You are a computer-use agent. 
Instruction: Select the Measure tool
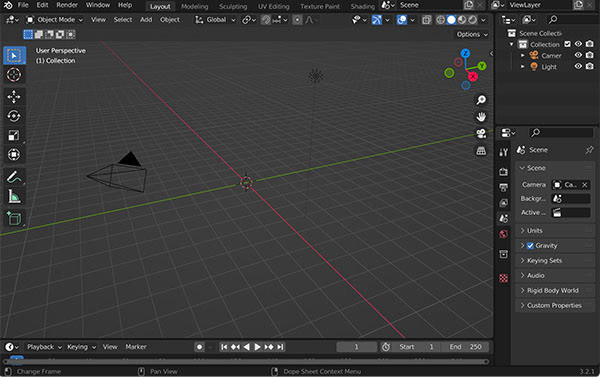click(x=14, y=196)
